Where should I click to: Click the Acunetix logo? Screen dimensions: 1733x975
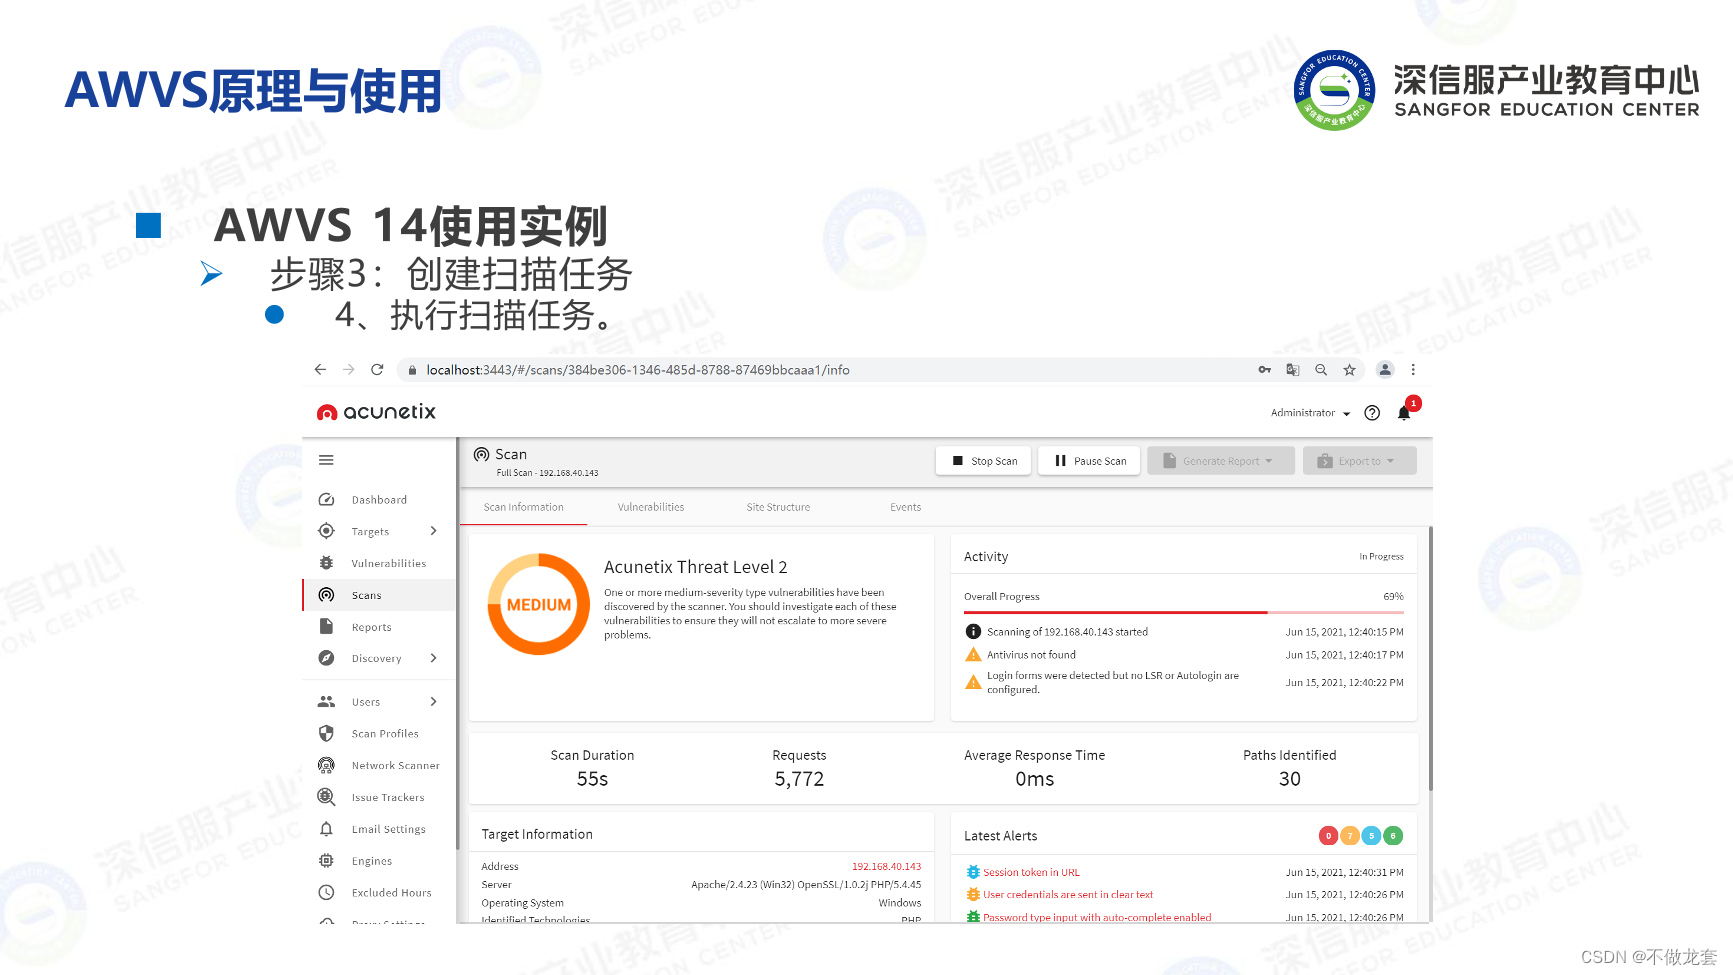click(x=376, y=412)
